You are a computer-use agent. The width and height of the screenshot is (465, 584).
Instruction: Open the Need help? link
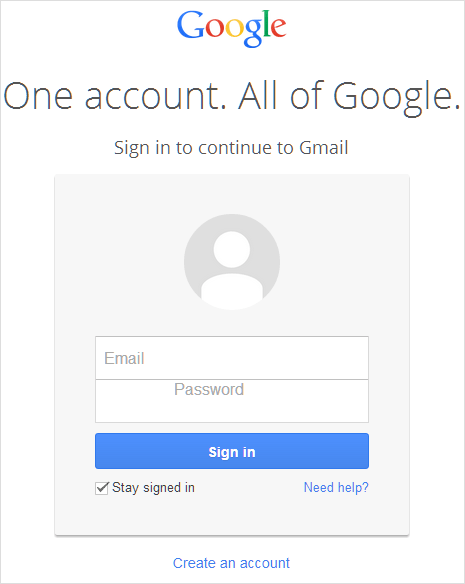(x=336, y=488)
